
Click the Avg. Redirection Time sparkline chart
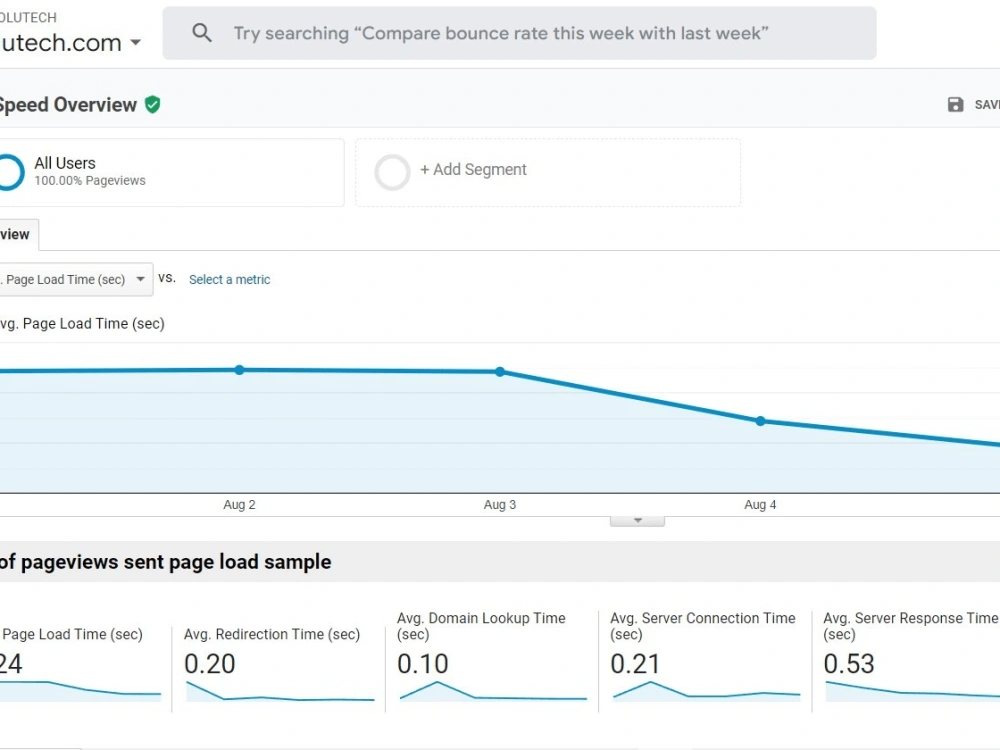(x=280, y=692)
